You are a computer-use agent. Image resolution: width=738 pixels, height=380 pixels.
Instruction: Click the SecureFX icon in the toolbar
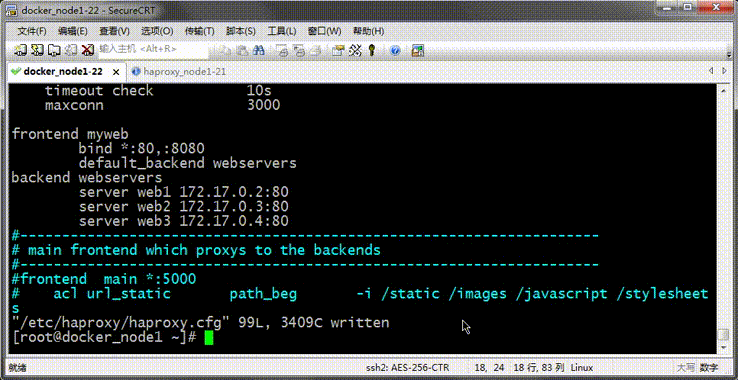pyautogui.click(x=417, y=50)
